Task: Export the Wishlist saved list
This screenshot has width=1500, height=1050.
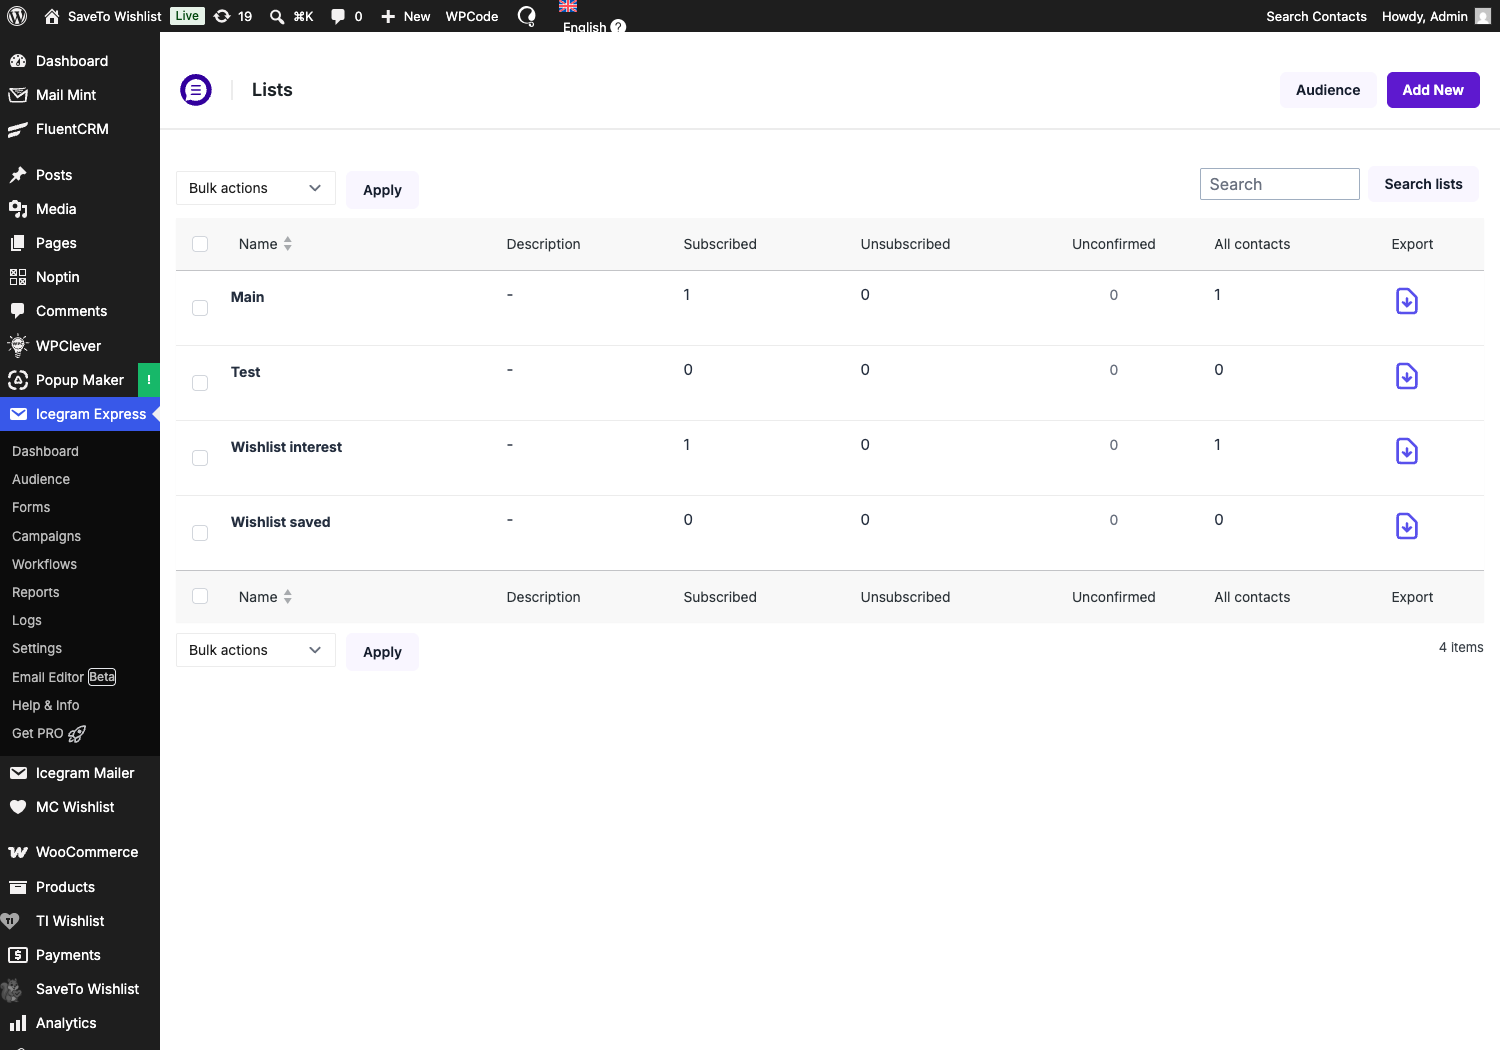Action: tap(1407, 526)
